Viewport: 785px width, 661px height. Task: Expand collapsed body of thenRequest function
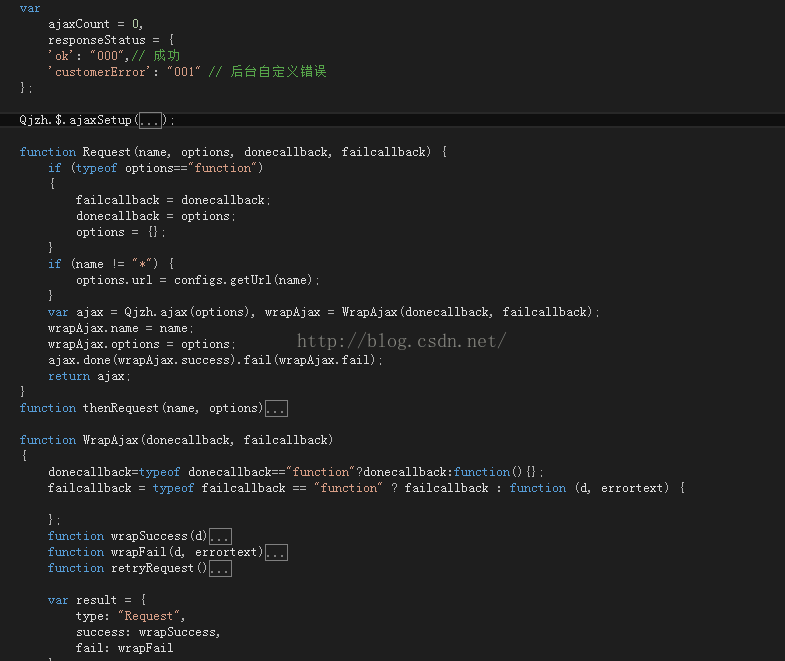click(276, 409)
